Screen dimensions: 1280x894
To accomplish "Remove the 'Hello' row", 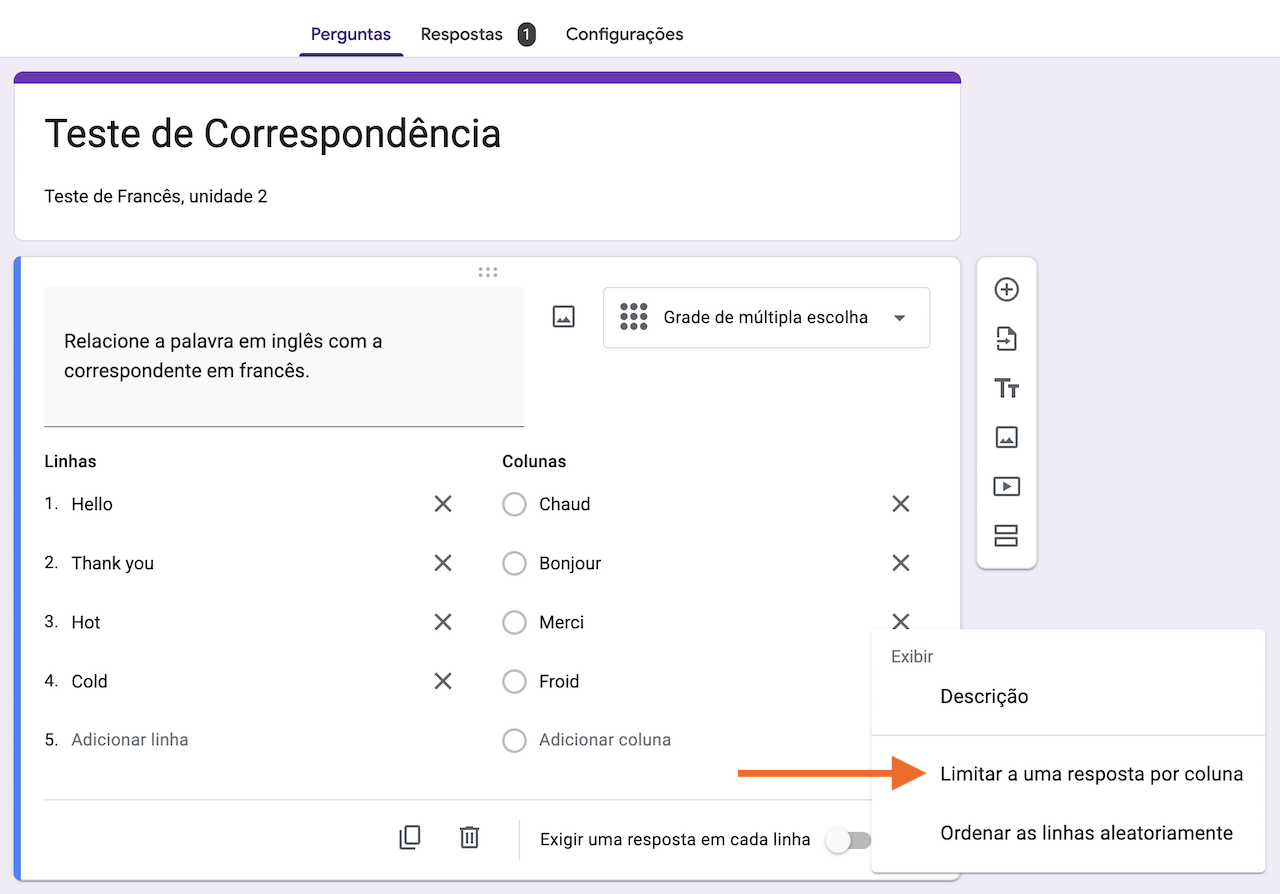I will [x=443, y=504].
